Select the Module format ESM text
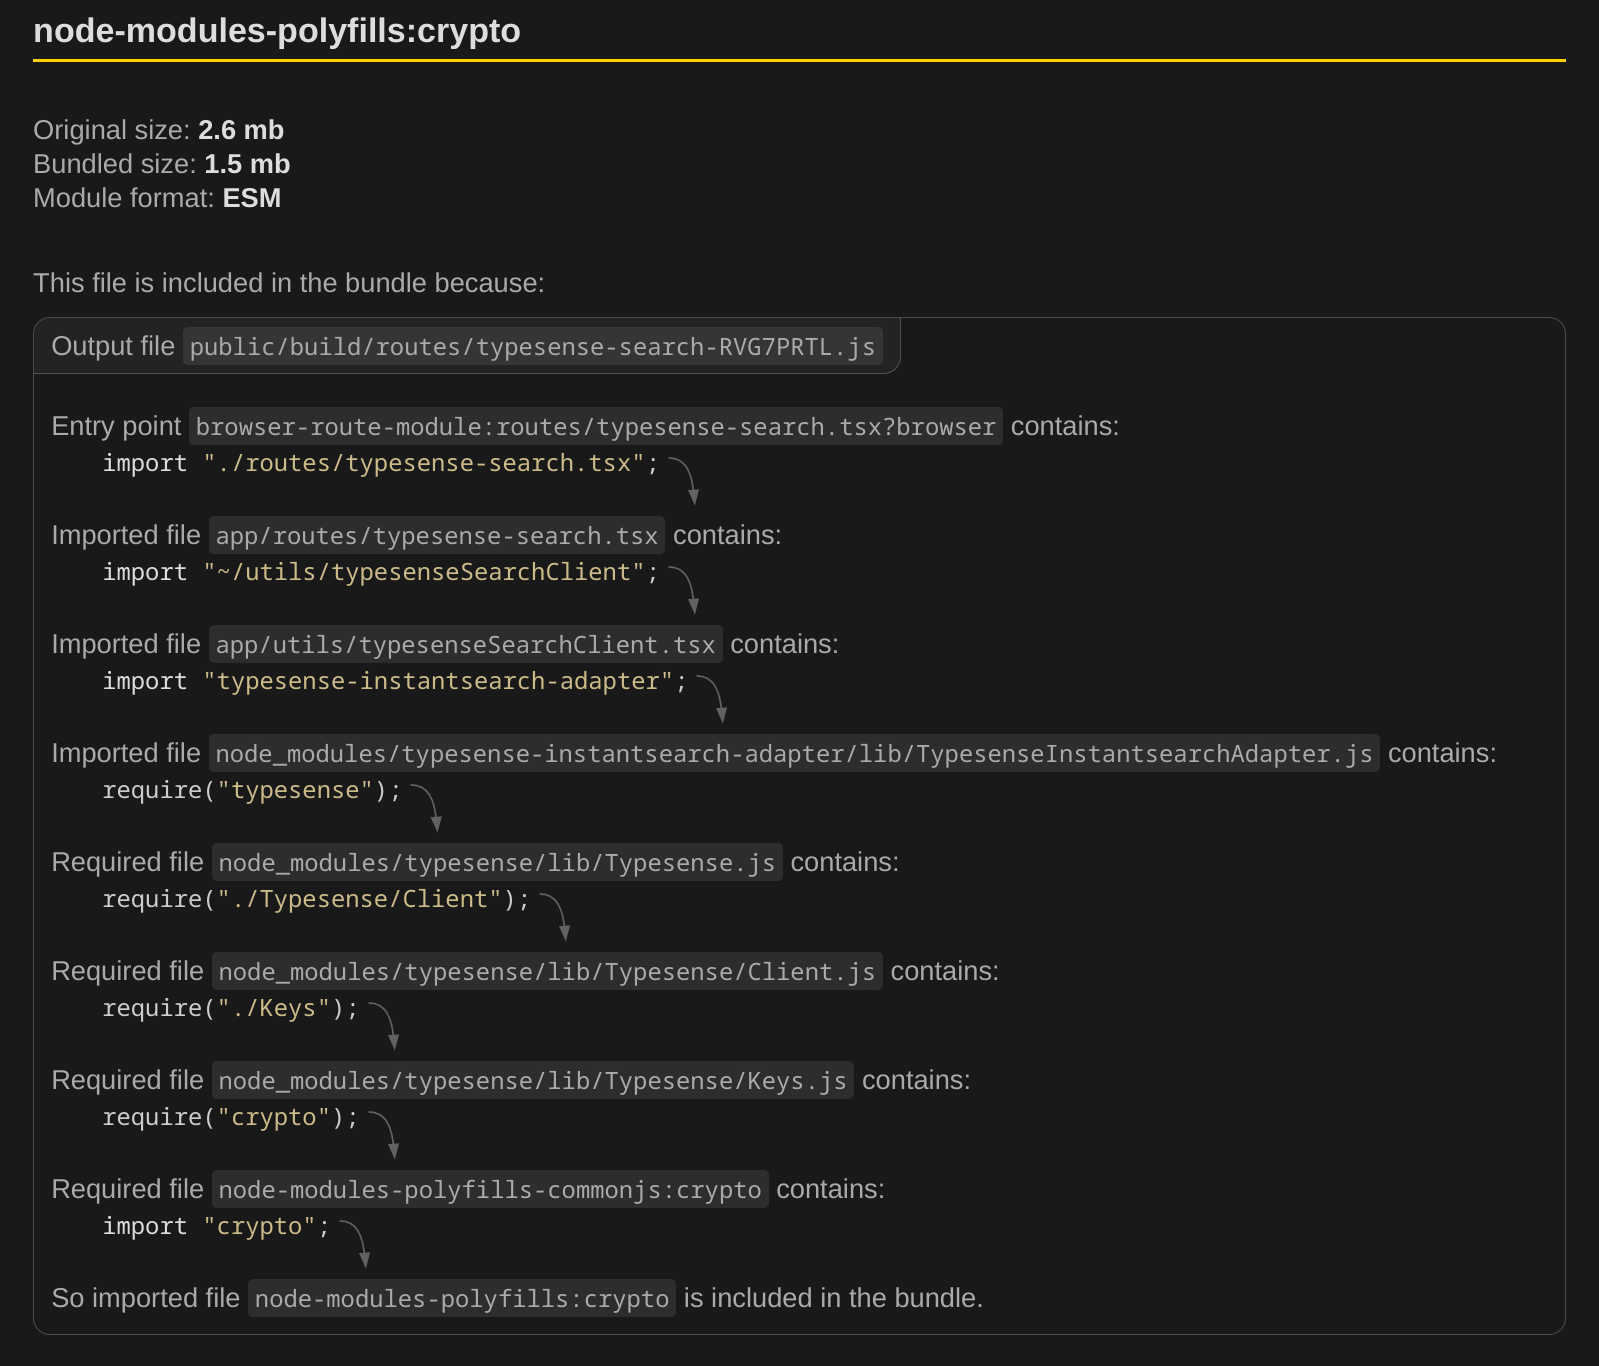The image size is (1599, 1366). pyautogui.click(x=157, y=198)
